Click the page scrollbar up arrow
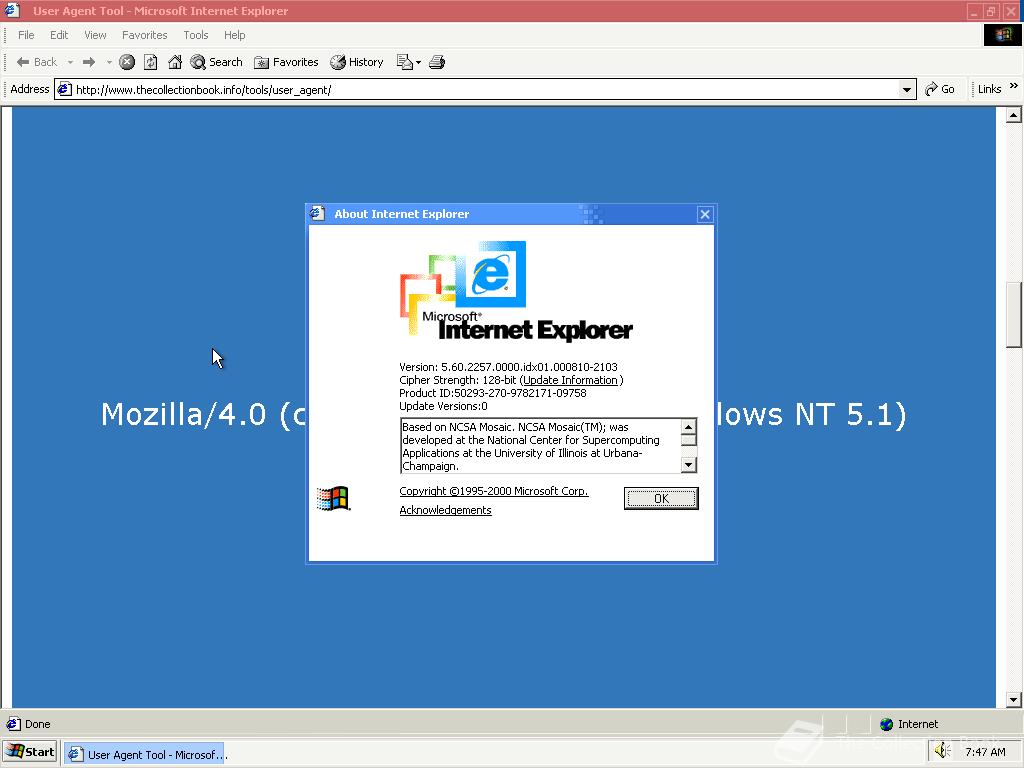Image resolution: width=1024 pixels, height=768 pixels. [1014, 116]
